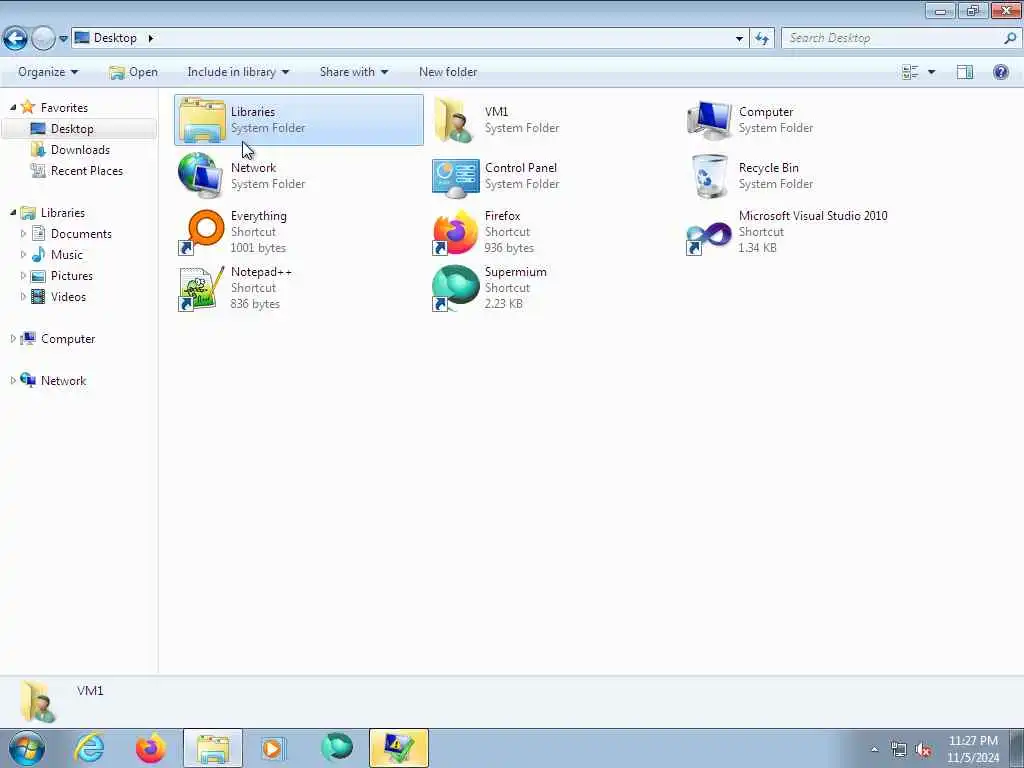Click the "Microsoft Visual Studio 2010" label
The height and width of the screenshot is (768, 1024).
[x=813, y=216]
